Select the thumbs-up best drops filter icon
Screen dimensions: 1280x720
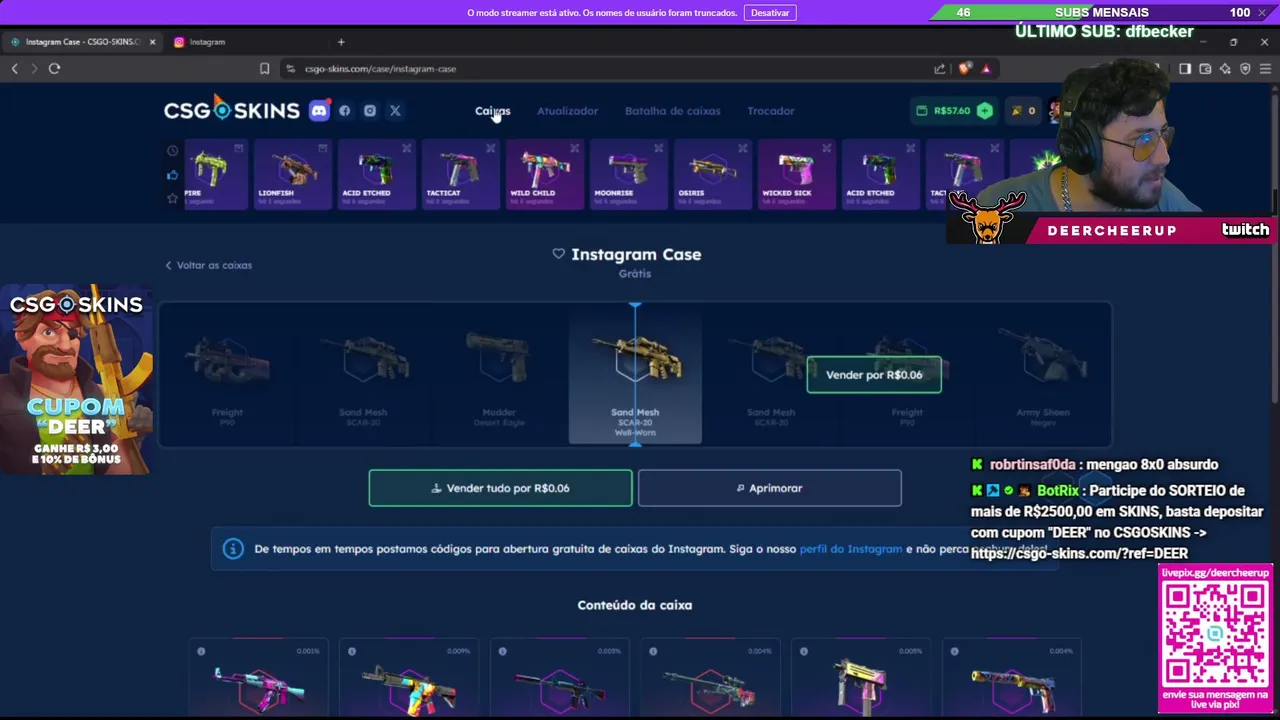click(x=172, y=175)
